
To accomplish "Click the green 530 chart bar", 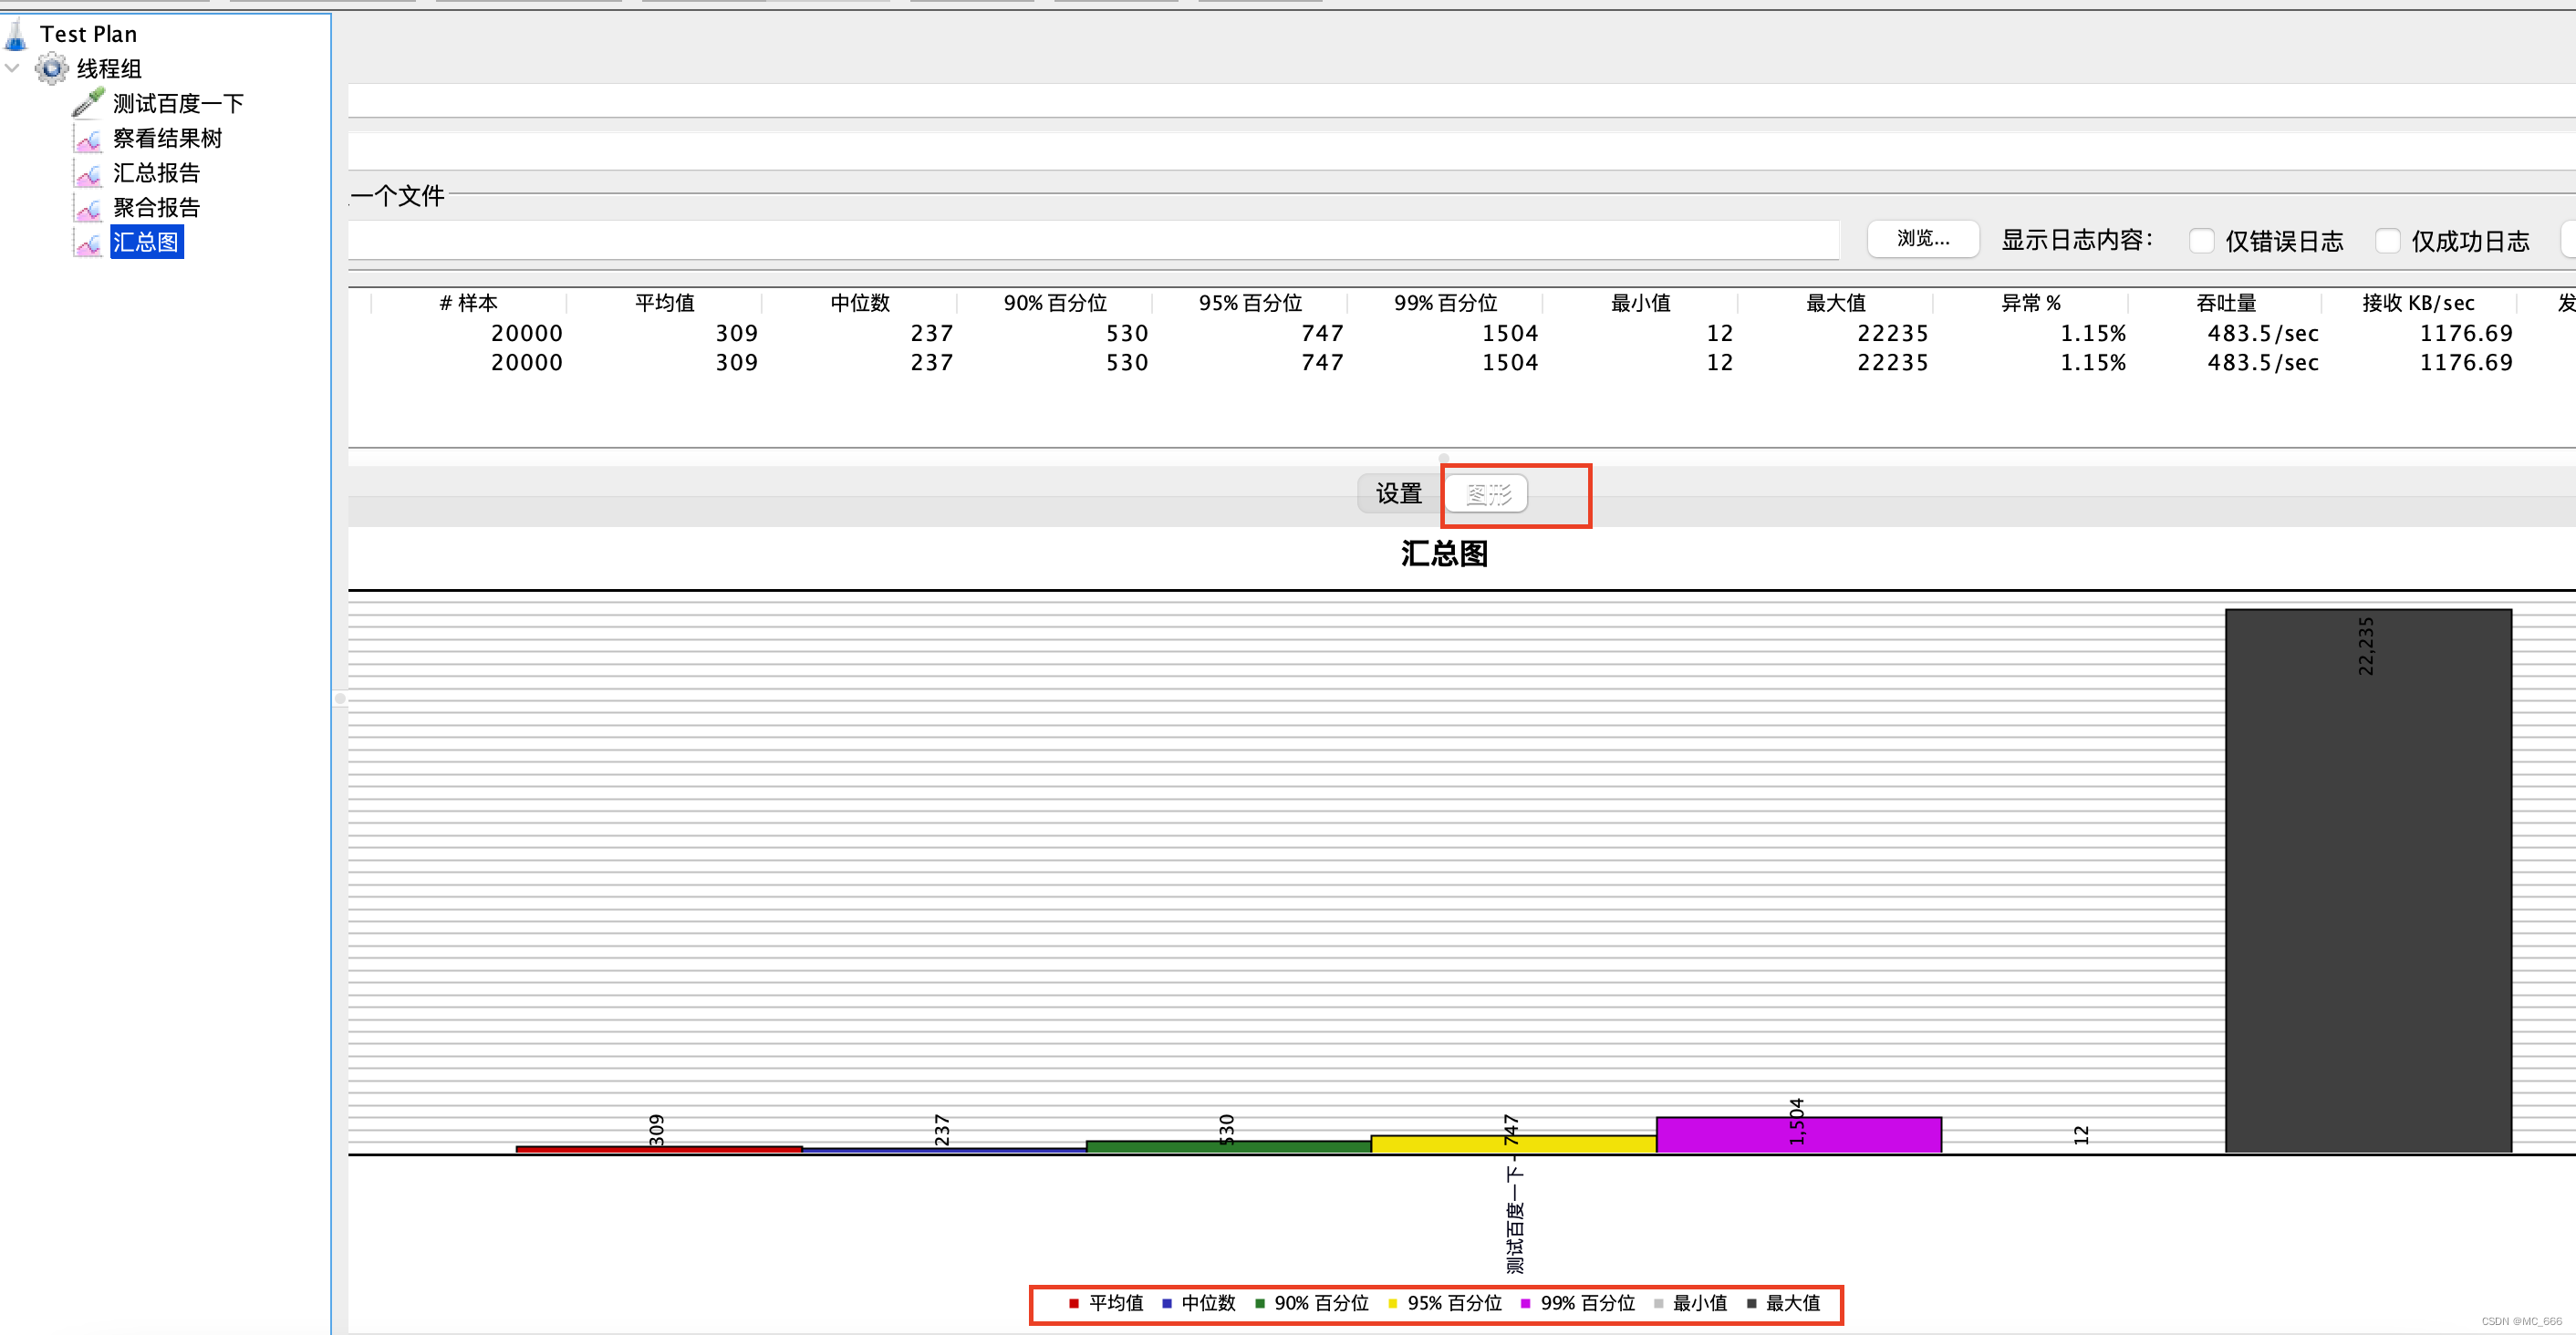I will (x=1229, y=1147).
